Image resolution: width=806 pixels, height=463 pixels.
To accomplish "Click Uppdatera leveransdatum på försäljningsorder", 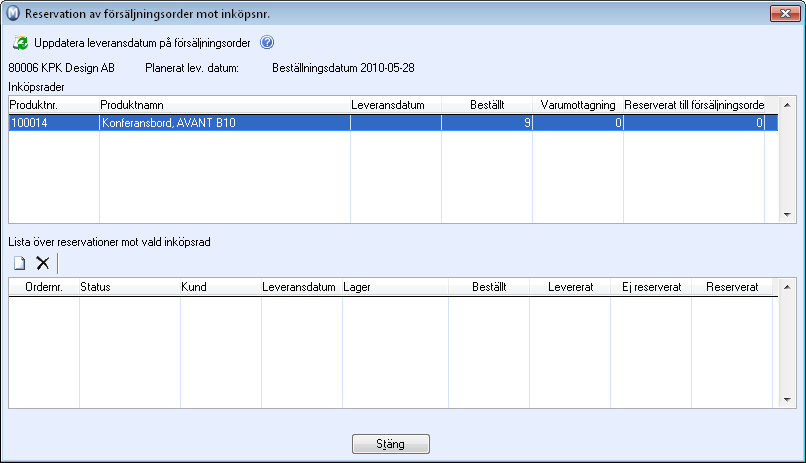I will pyautogui.click(x=142, y=43).
